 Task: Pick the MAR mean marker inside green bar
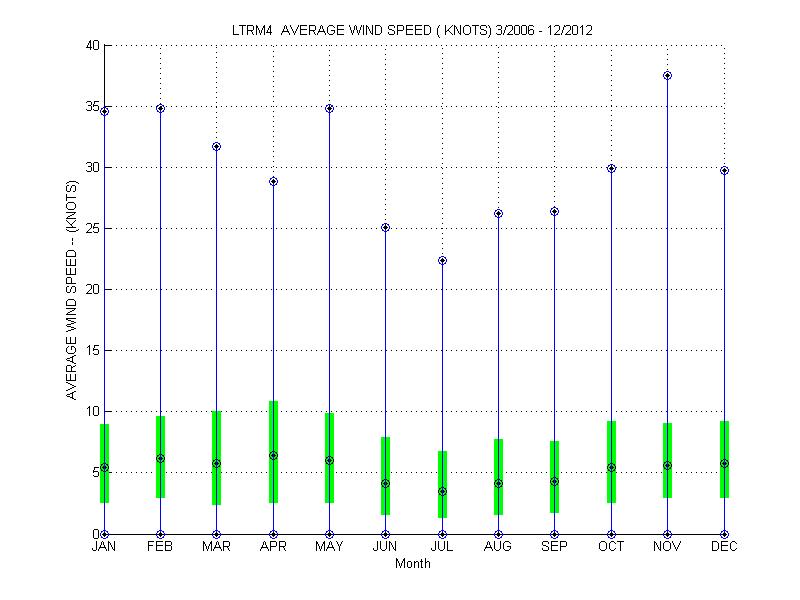point(216,463)
